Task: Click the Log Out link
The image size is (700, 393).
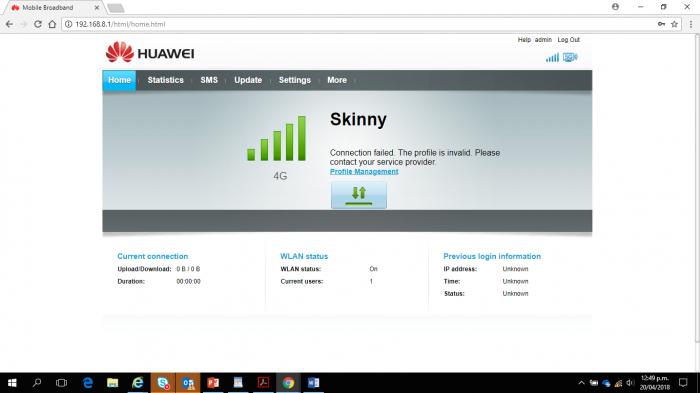Action: coord(568,40)
